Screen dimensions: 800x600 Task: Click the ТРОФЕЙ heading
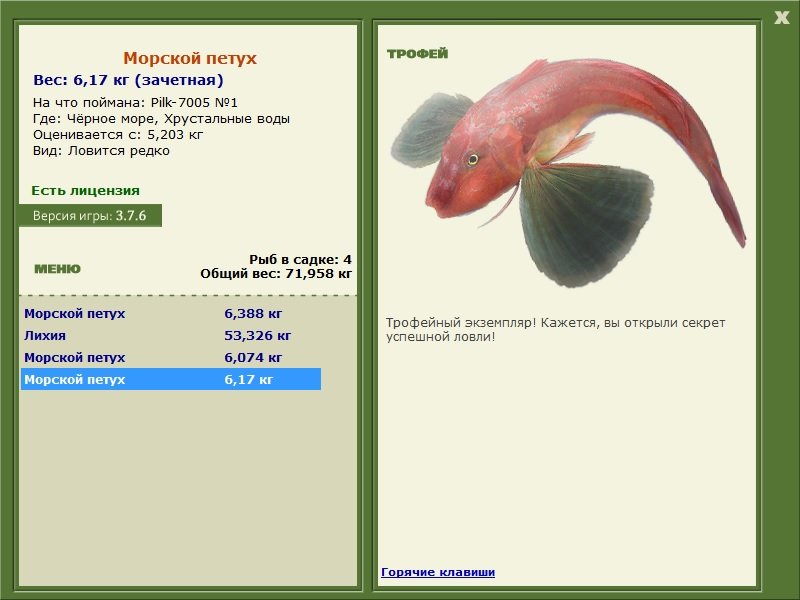[417, 54]
